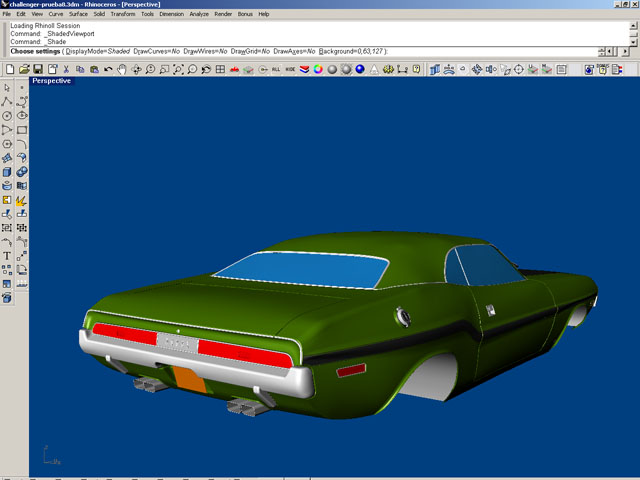Save the model with the floppy disk icon

(38, 69)
